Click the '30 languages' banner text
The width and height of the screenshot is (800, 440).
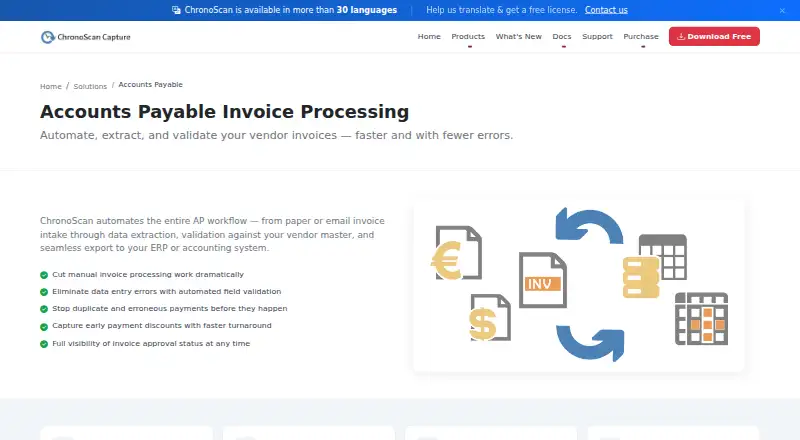pos(366,10)
